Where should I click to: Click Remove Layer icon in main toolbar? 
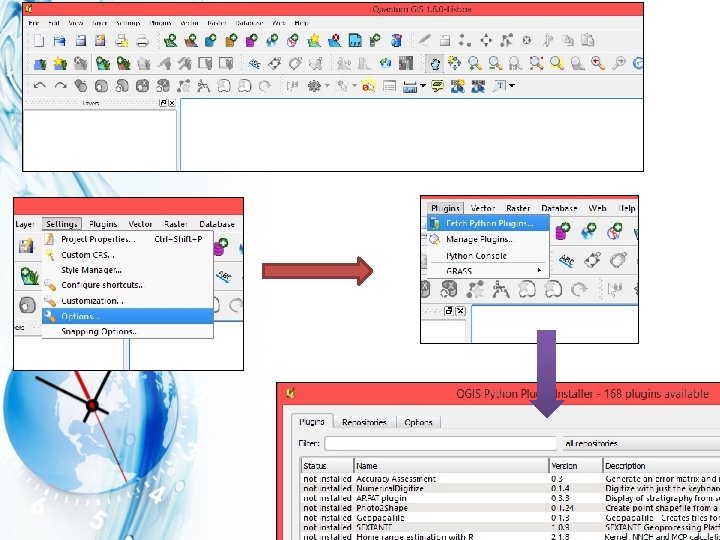click(334, 40)
